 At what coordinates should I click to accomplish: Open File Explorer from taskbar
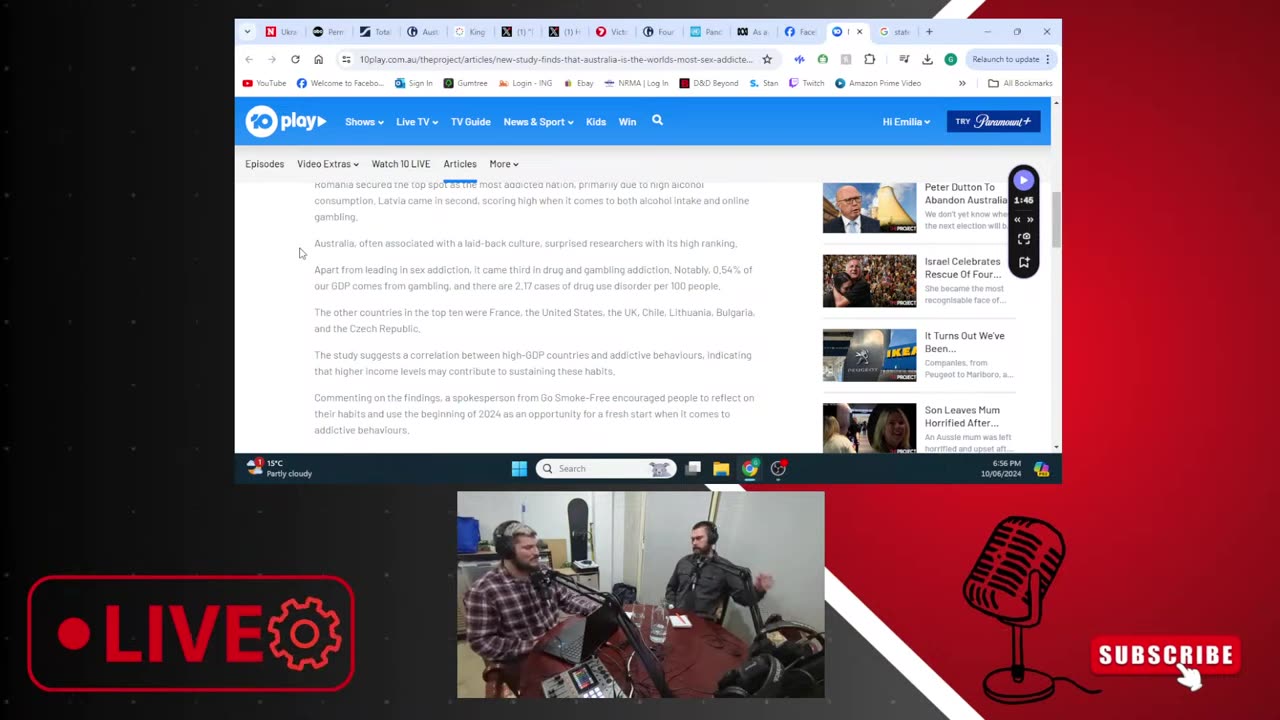tap(721, 468)
